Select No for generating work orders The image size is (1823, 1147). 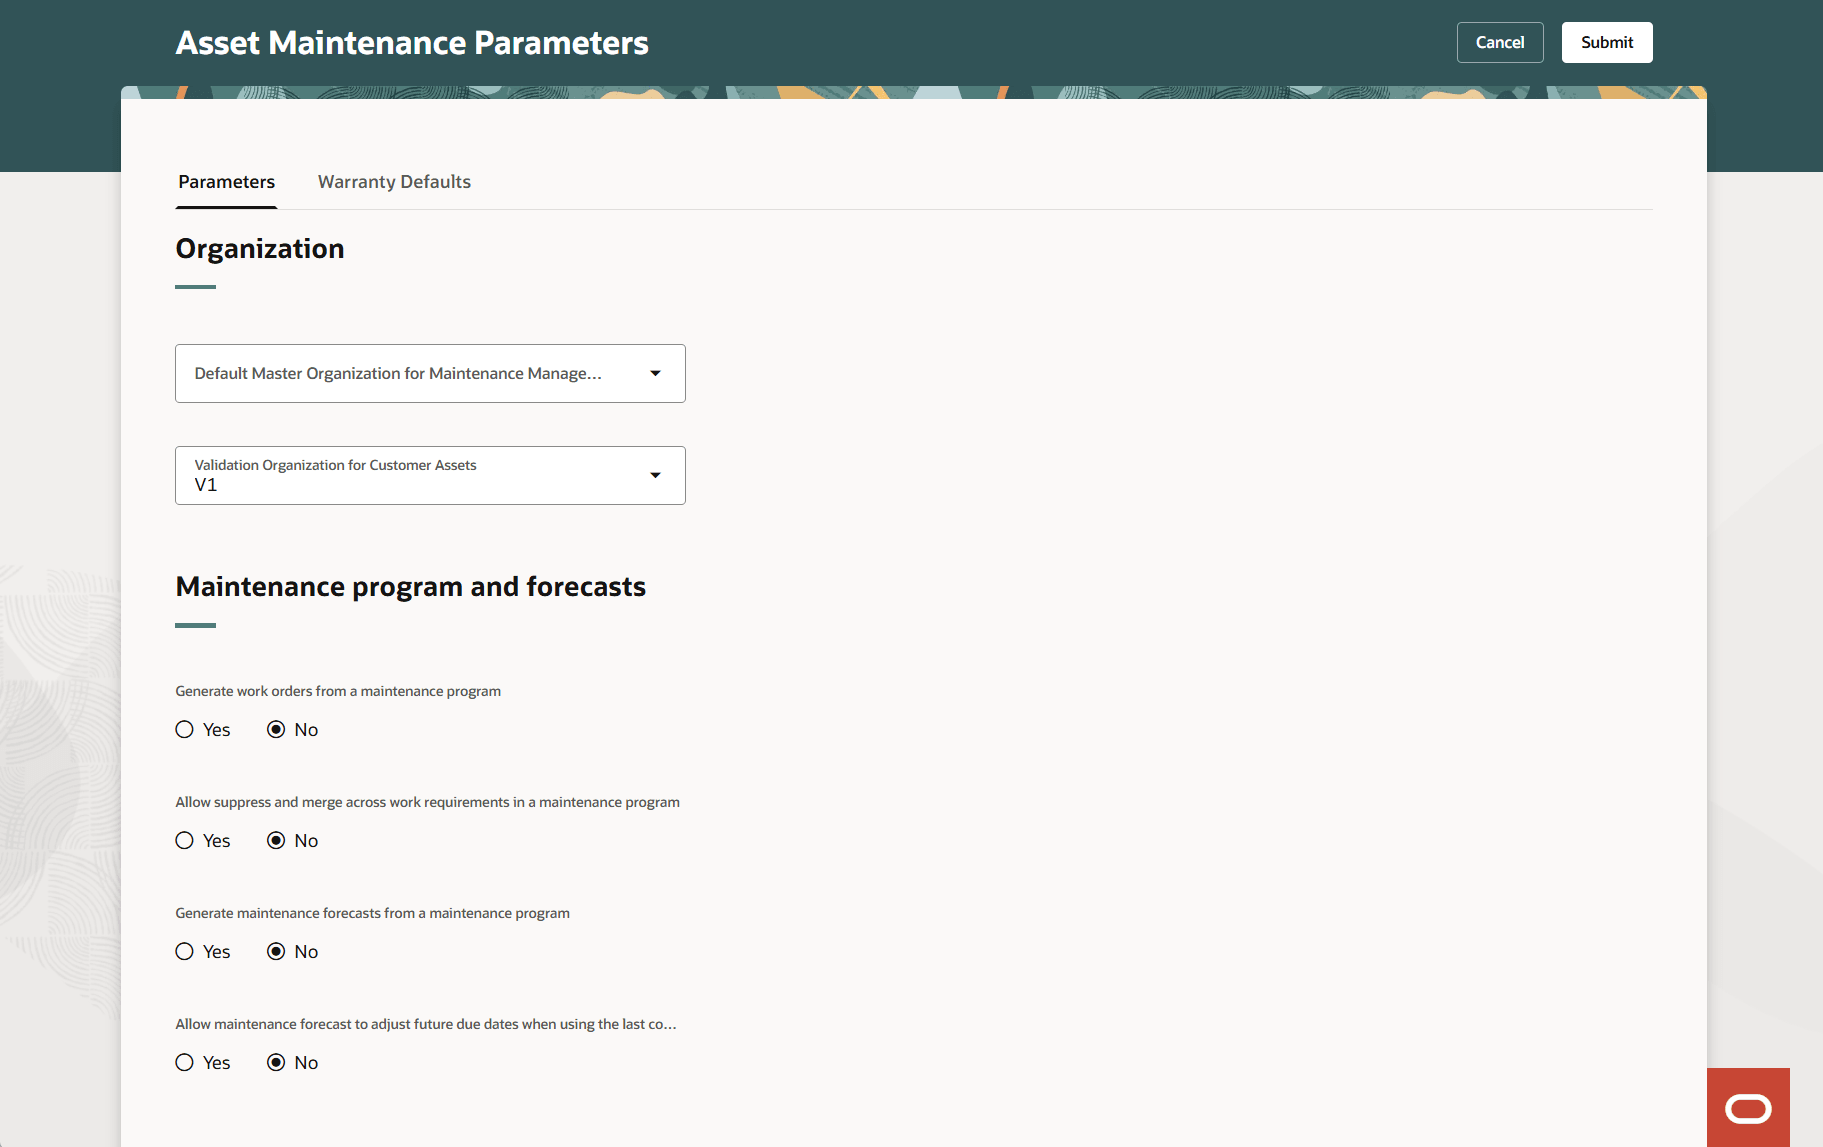click(x=277, y=729)
